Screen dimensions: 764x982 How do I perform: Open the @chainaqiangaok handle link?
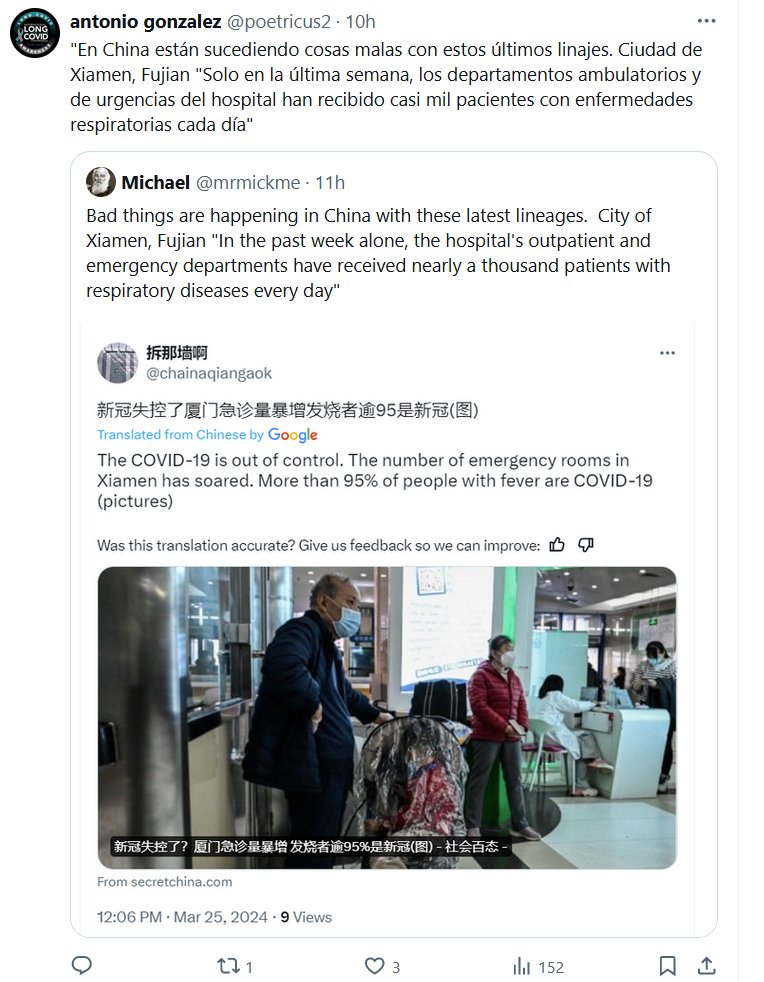209,374
